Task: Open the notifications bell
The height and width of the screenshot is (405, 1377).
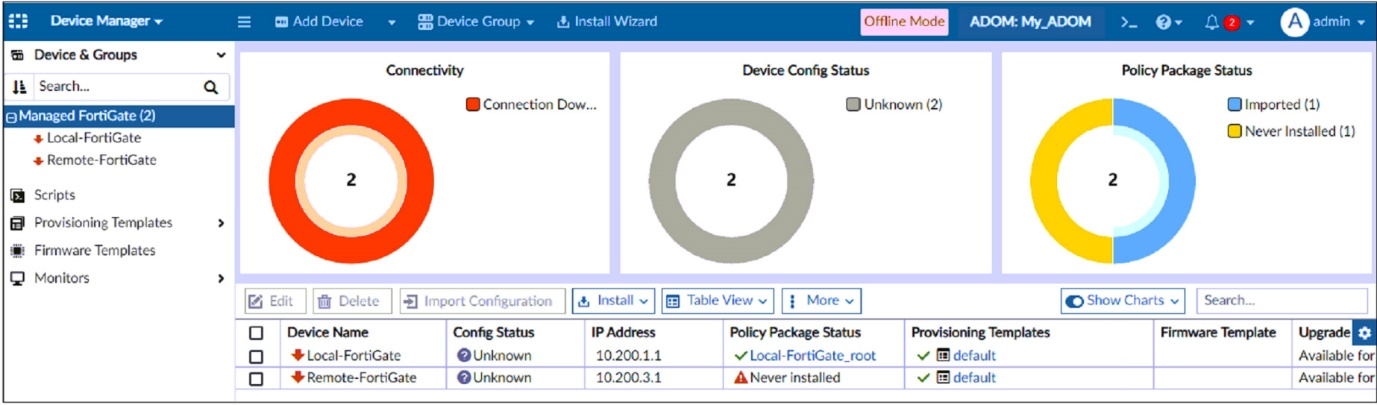Action: 1212,22
